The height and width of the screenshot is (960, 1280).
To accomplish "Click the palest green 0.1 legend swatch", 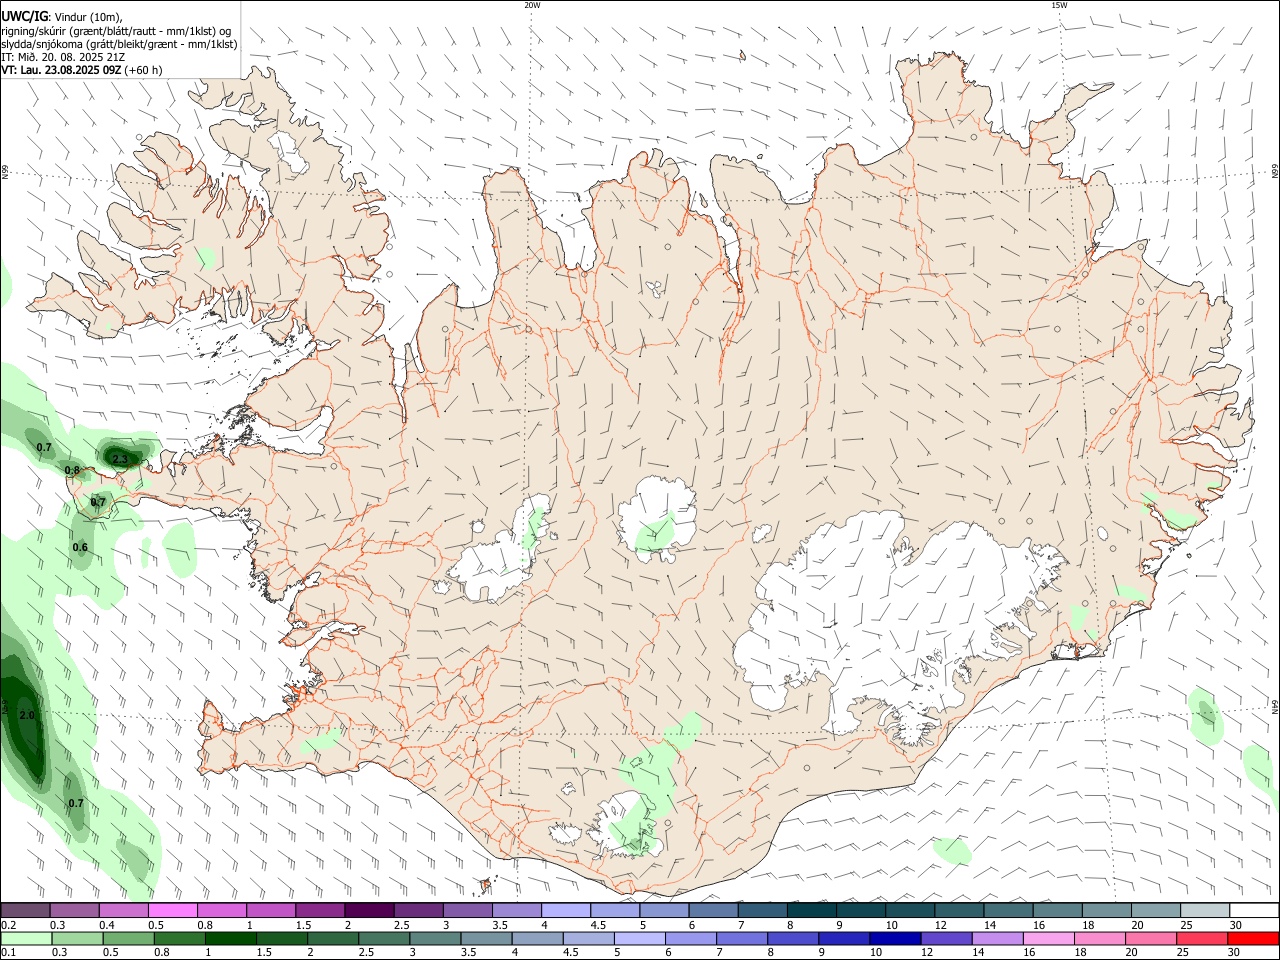I will [x=25, y=939].
